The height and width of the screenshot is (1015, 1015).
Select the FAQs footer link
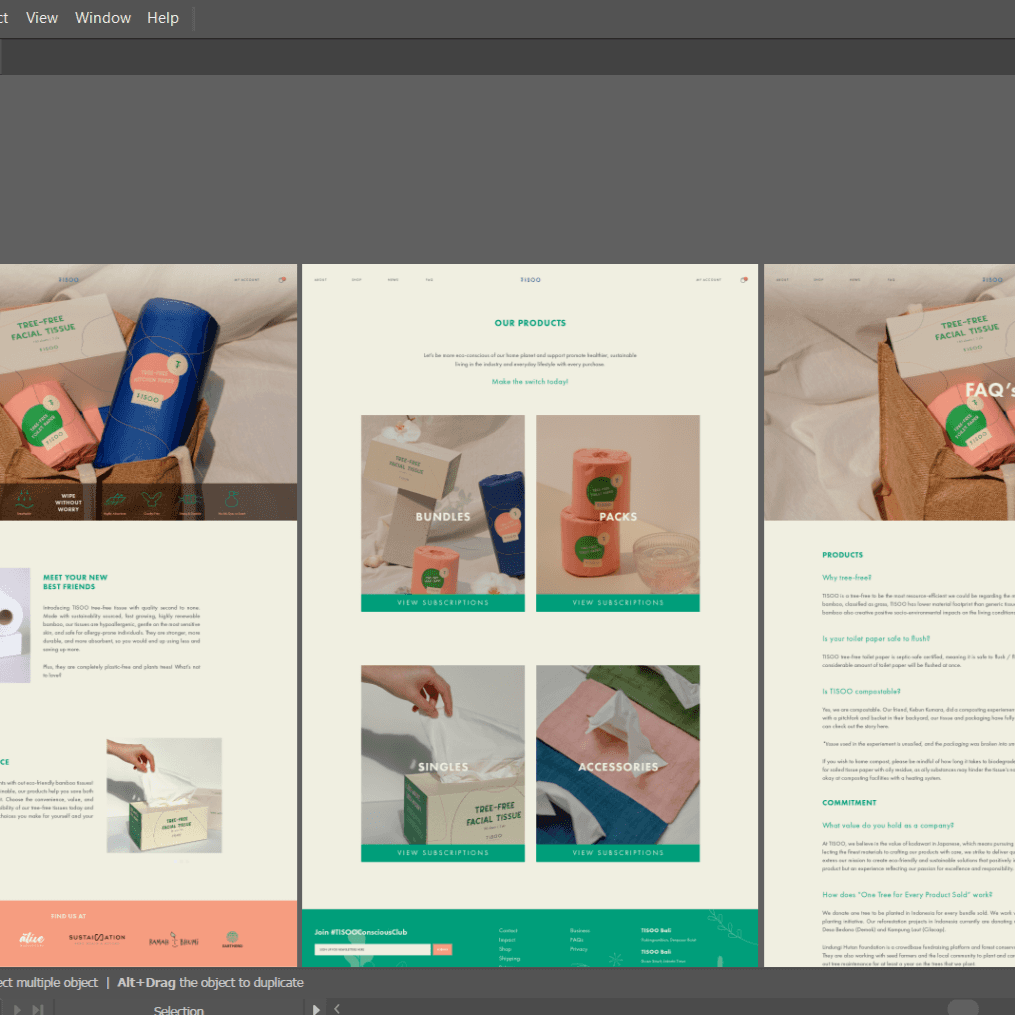[577, 940]
